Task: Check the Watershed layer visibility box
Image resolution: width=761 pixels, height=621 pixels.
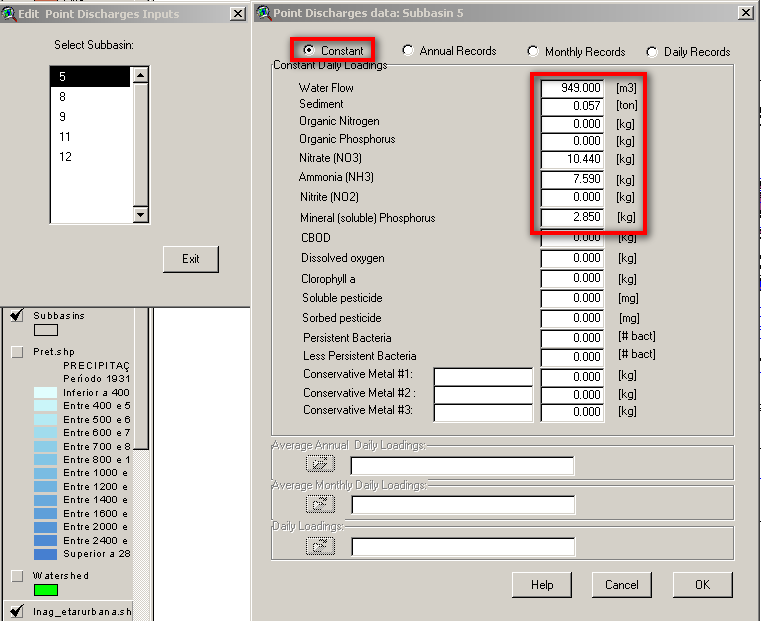Action: coord(17,576)
